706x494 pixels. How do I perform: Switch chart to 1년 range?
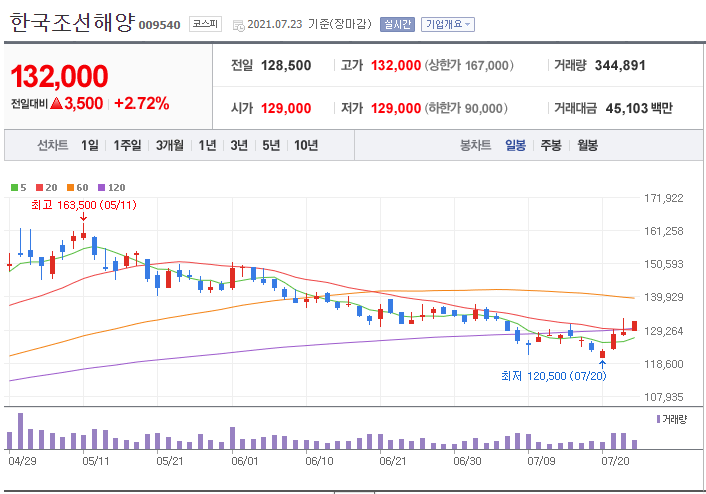[x=207, y=145]
